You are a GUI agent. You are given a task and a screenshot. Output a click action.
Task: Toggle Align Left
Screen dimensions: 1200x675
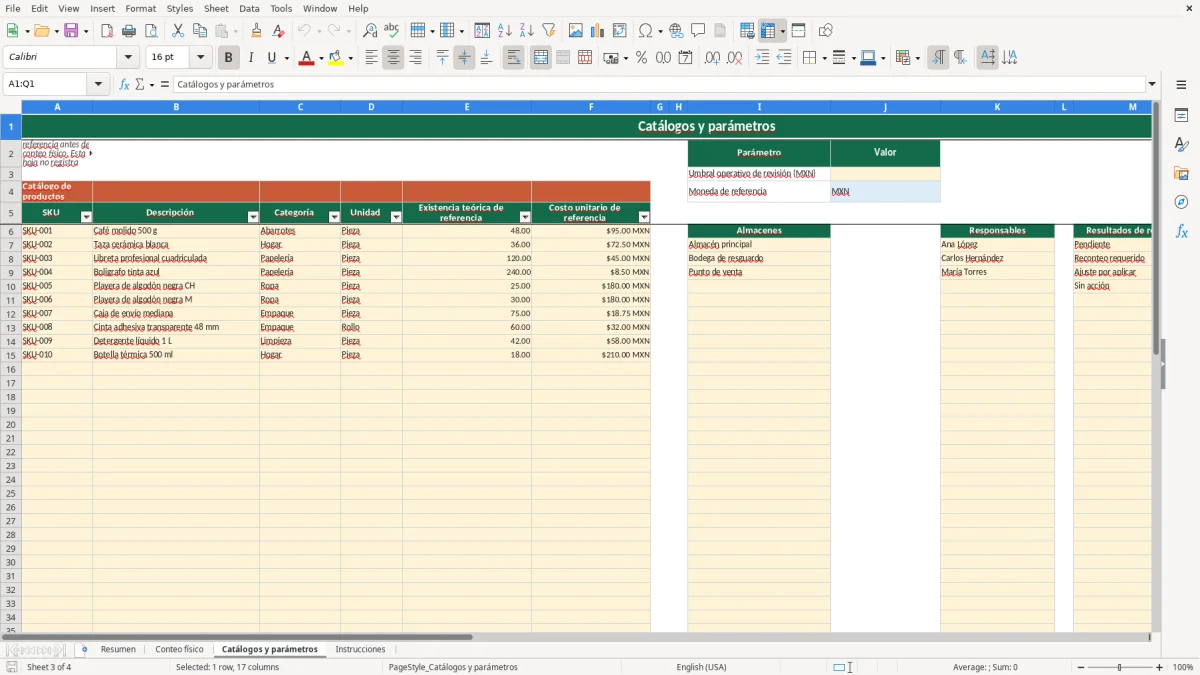tap(371, 58)
